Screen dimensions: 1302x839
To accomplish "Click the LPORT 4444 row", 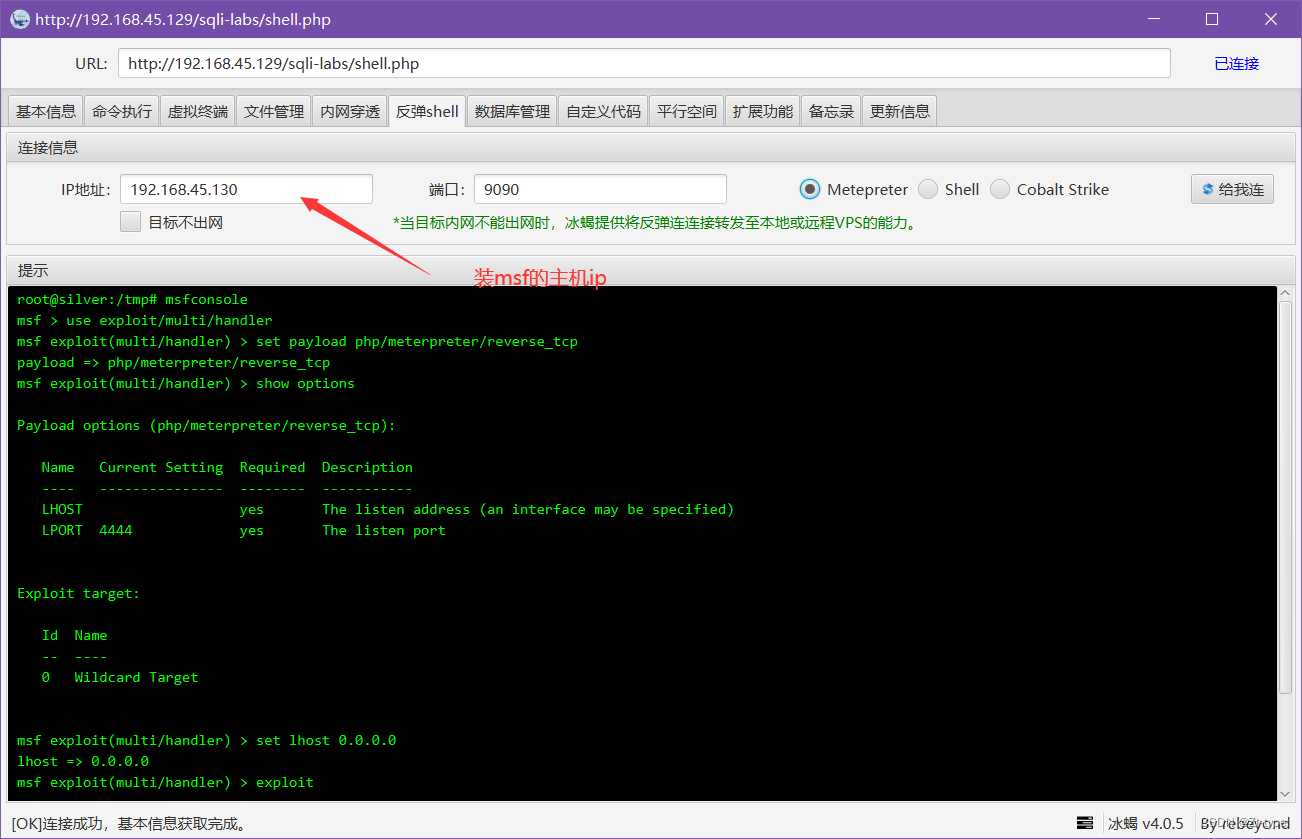I will coord(243,530).
